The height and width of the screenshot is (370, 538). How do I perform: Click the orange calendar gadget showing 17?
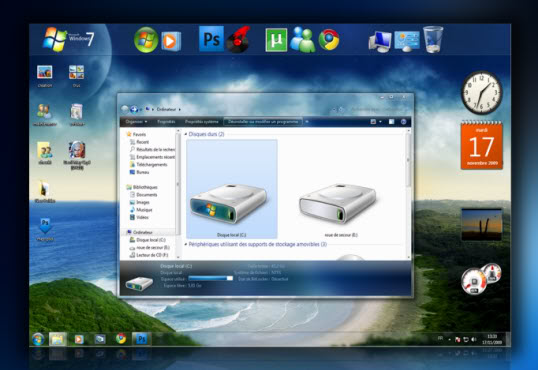(482, 145)
